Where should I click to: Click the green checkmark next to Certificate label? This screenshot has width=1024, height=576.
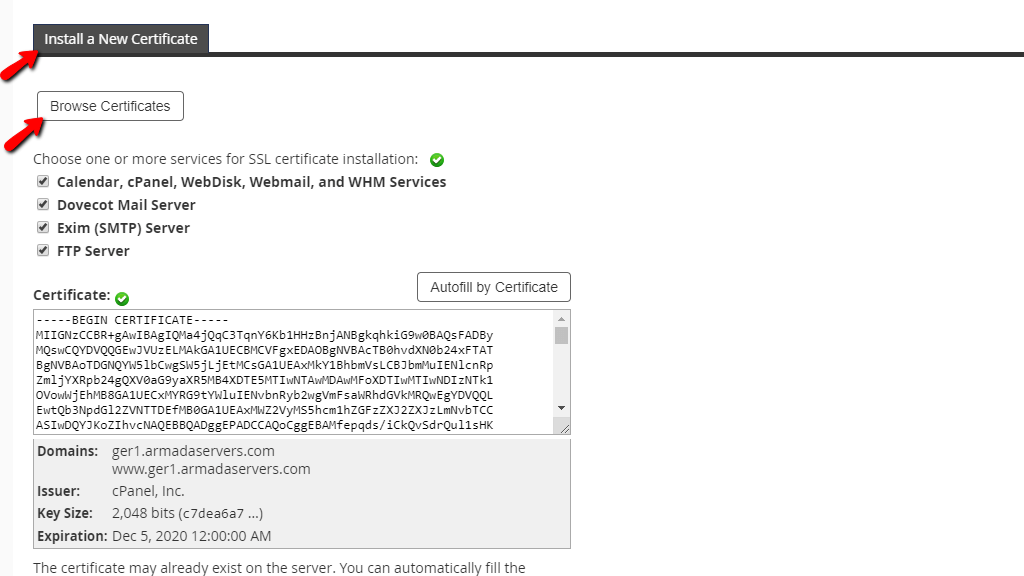coord(122,298)
